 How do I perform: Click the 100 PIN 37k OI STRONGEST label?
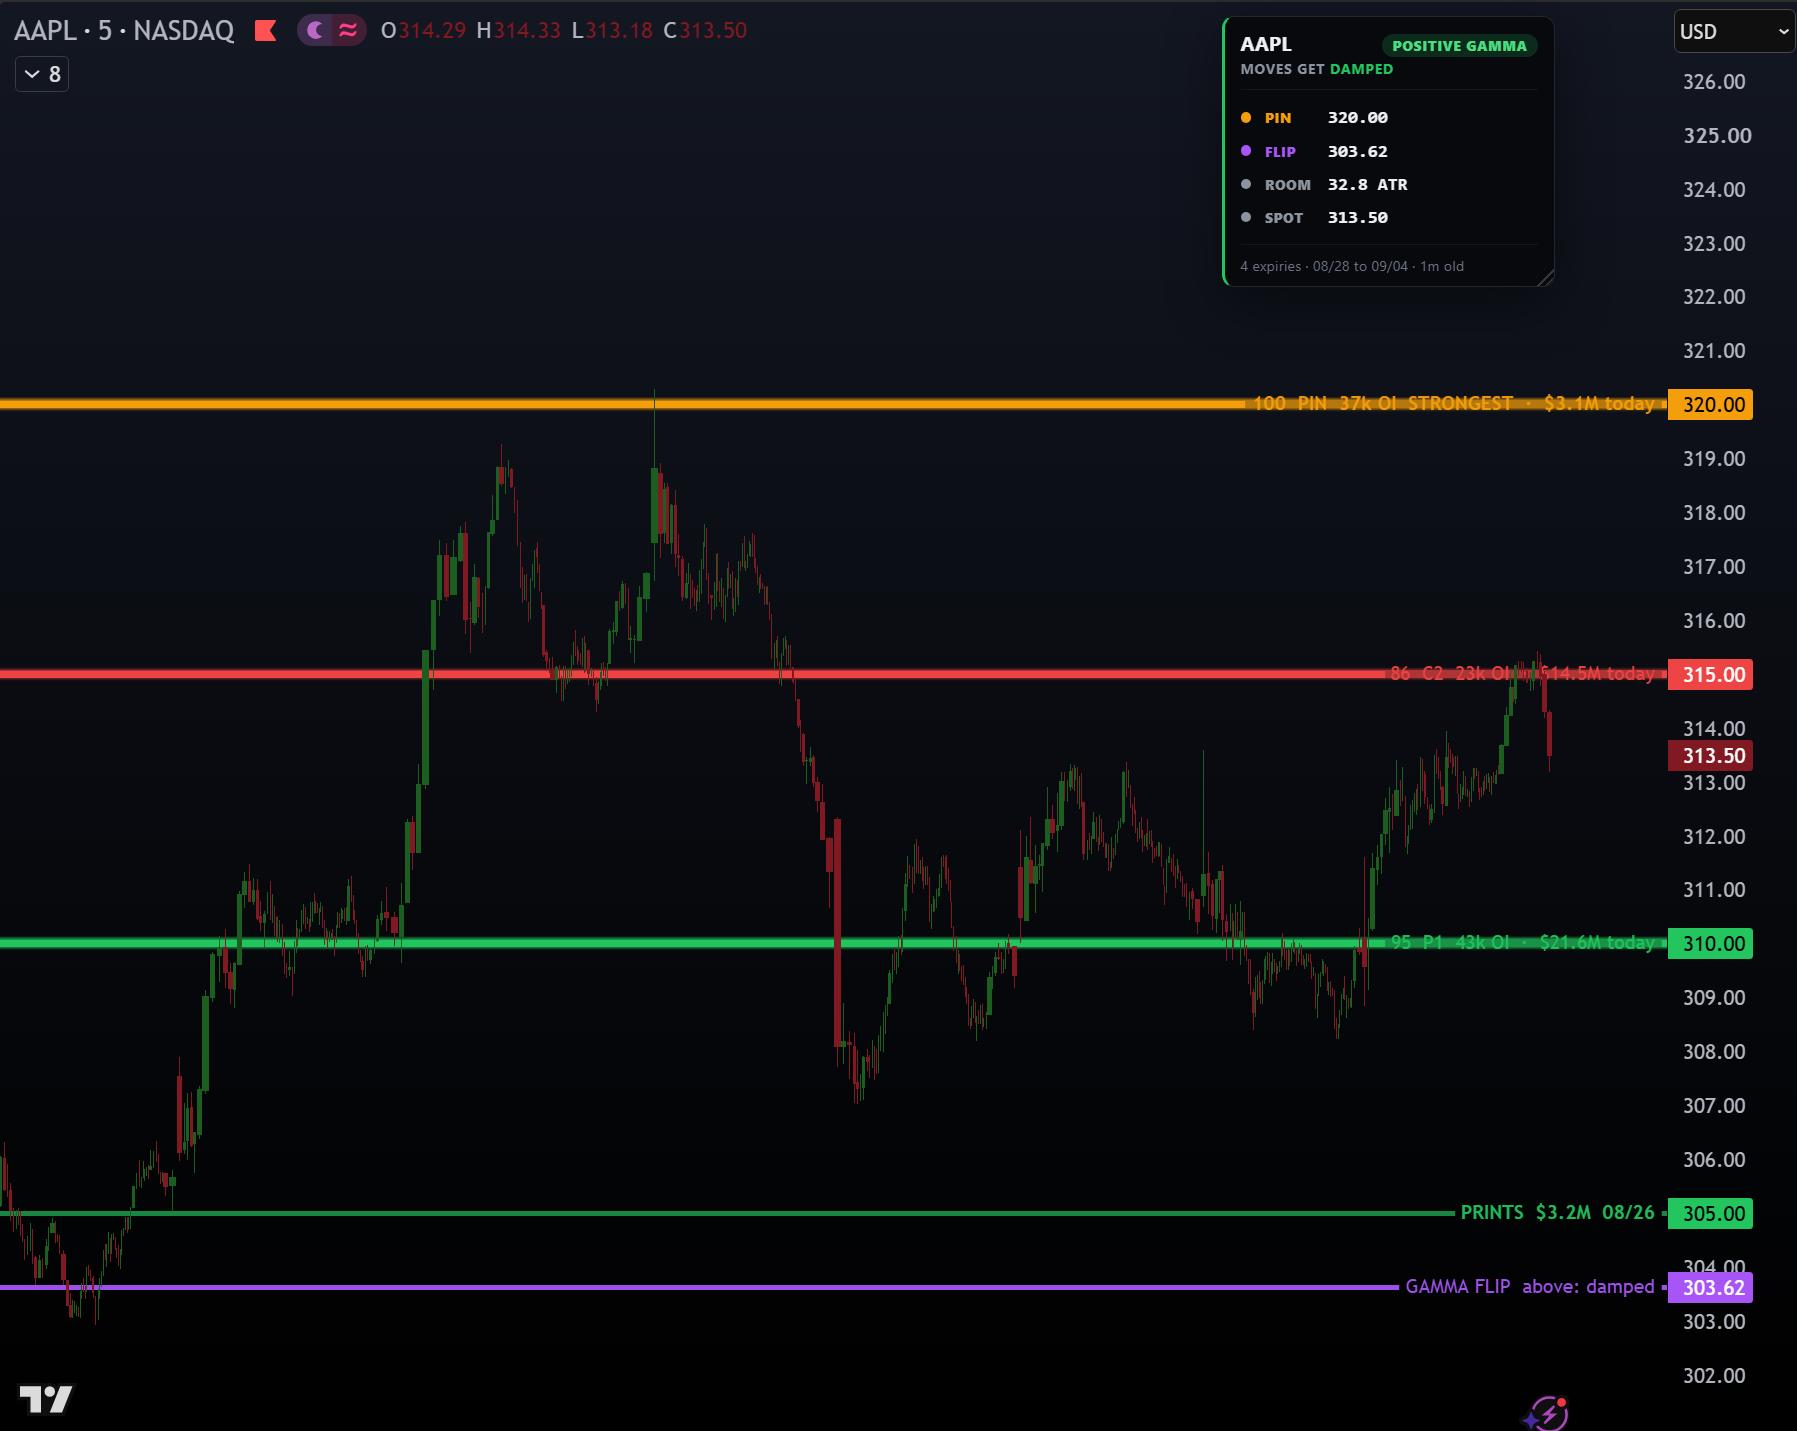tap(1382, 403)
